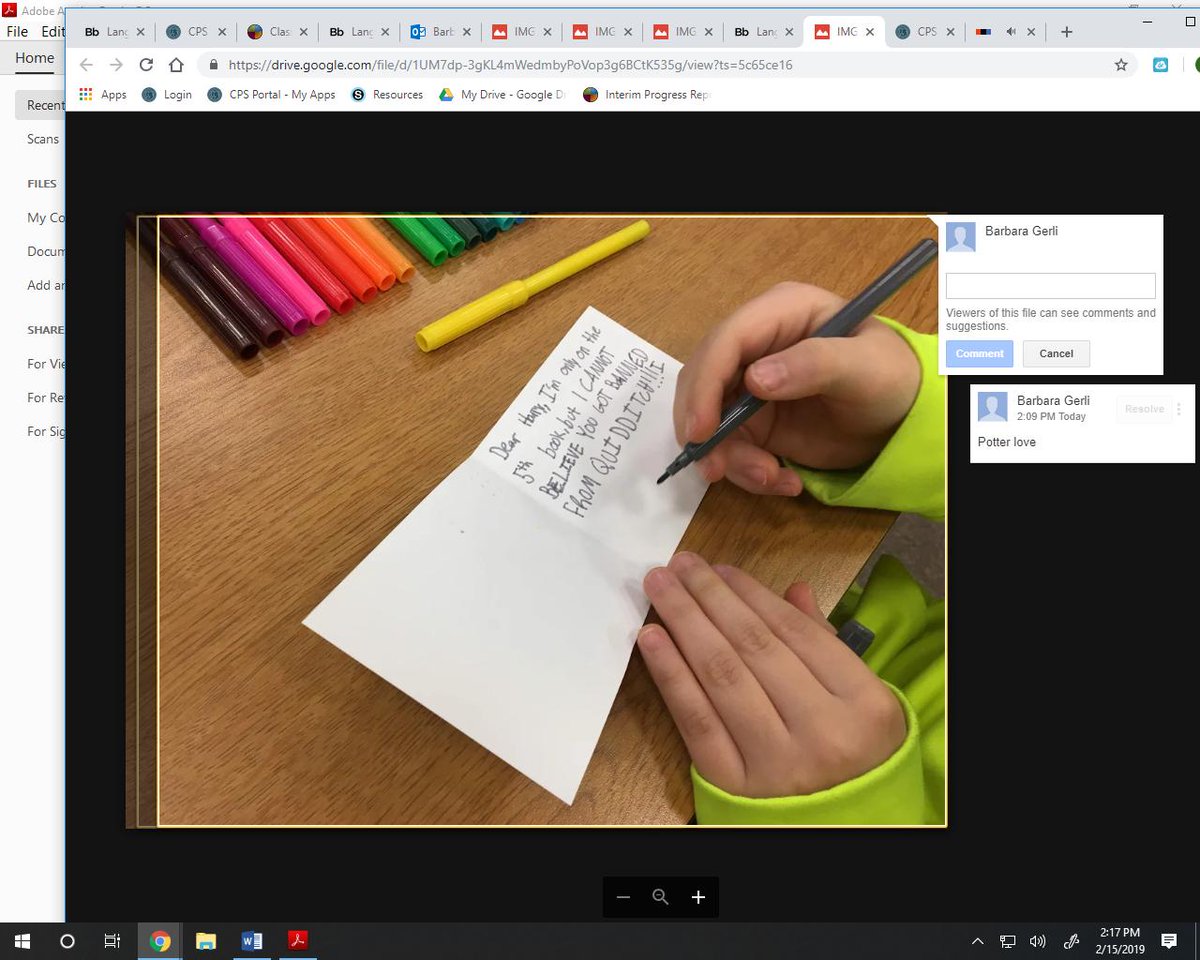Click the blue extension icon beside the star
Screen dimensions: 1200x960
pyautogui.click(x=1161, y=65)
